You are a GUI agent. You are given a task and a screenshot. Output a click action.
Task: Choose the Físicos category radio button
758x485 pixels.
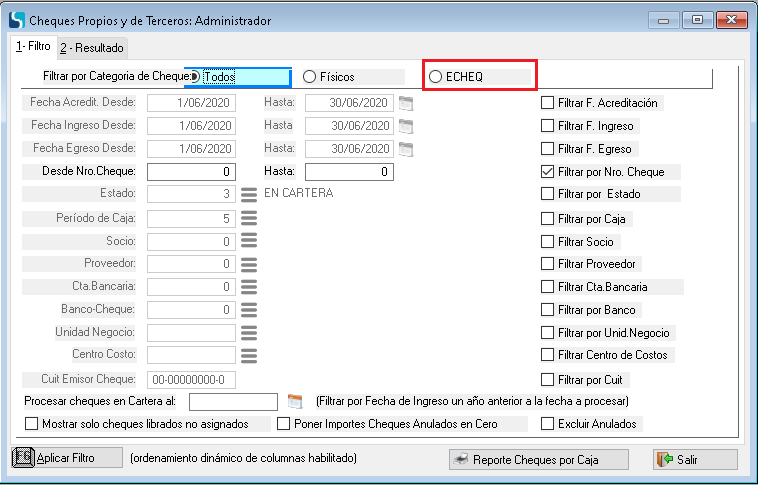point(309,76)
